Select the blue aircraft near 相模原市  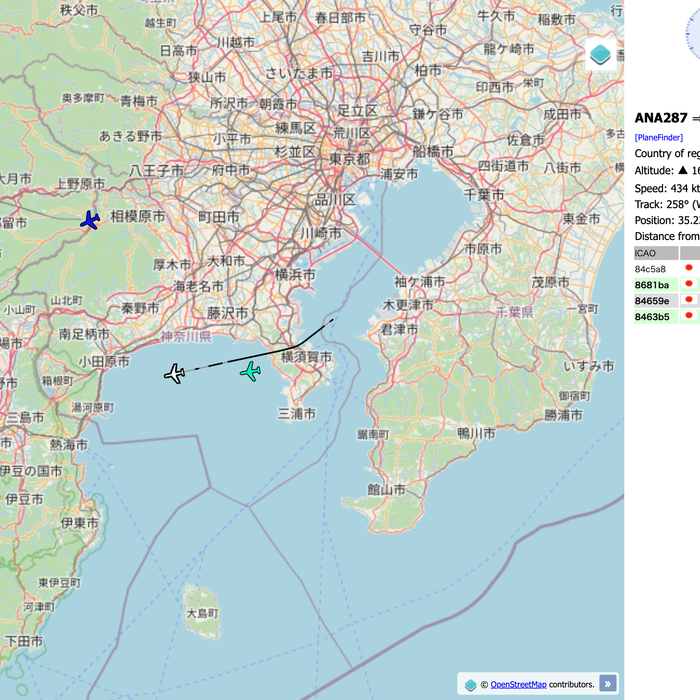[x=90, y=220]
